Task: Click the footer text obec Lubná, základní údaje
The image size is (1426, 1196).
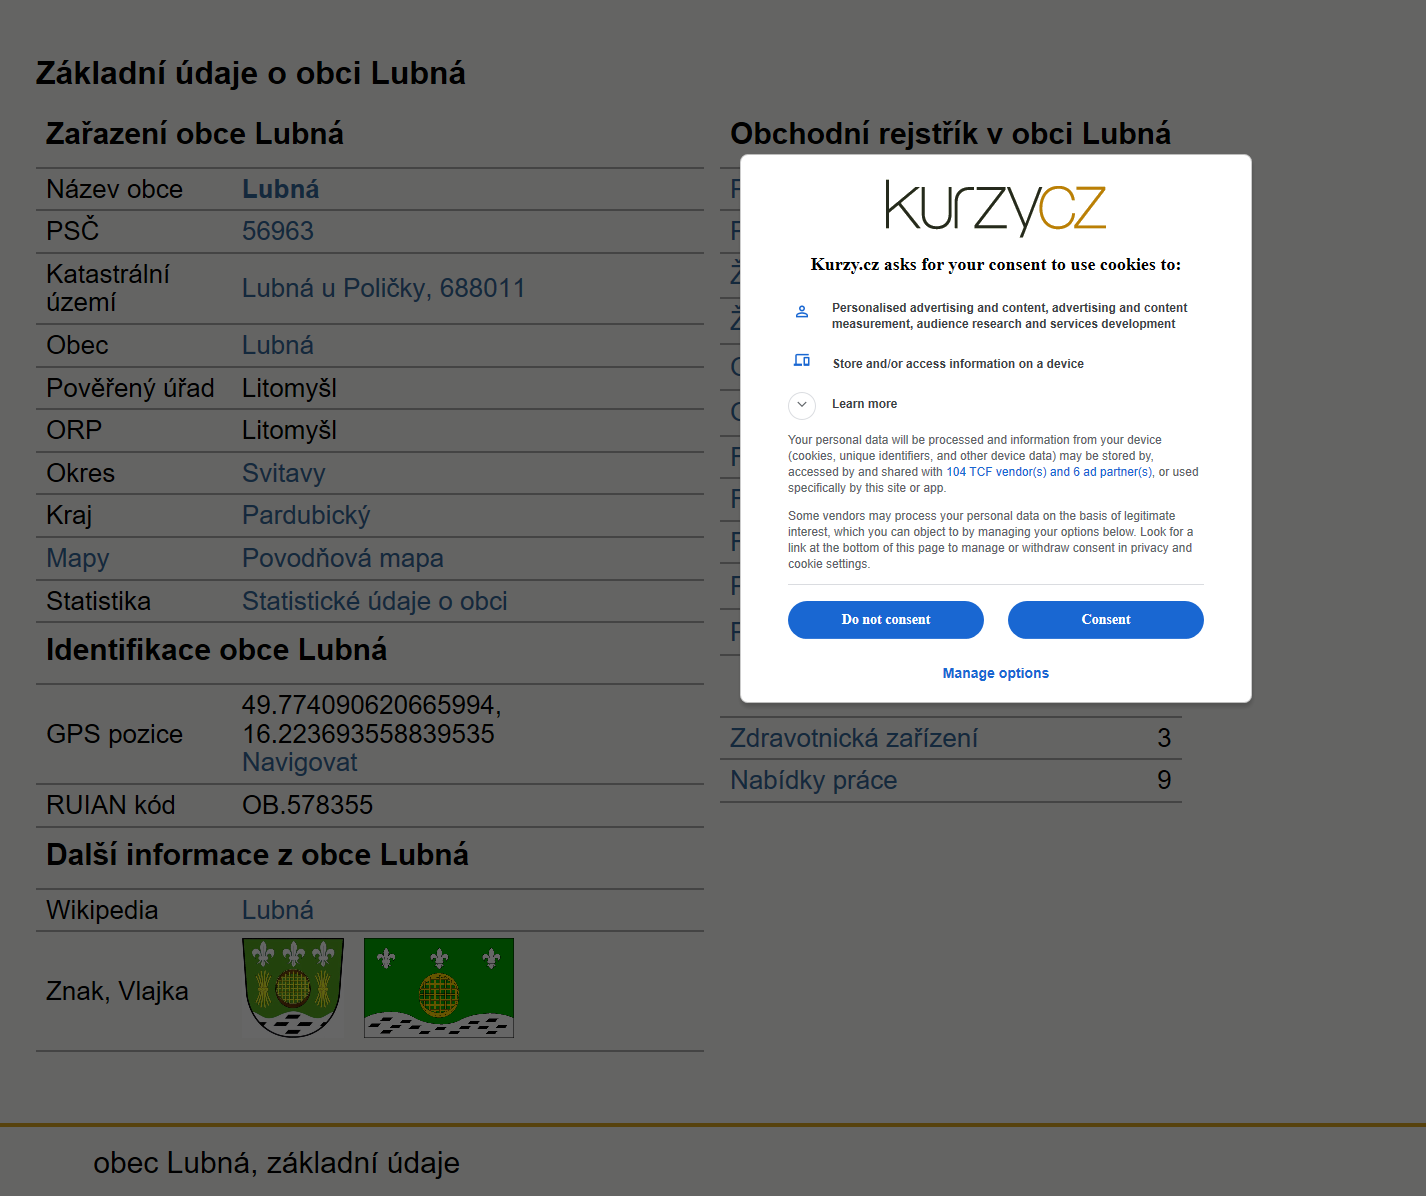Action: click(277, 1163)
